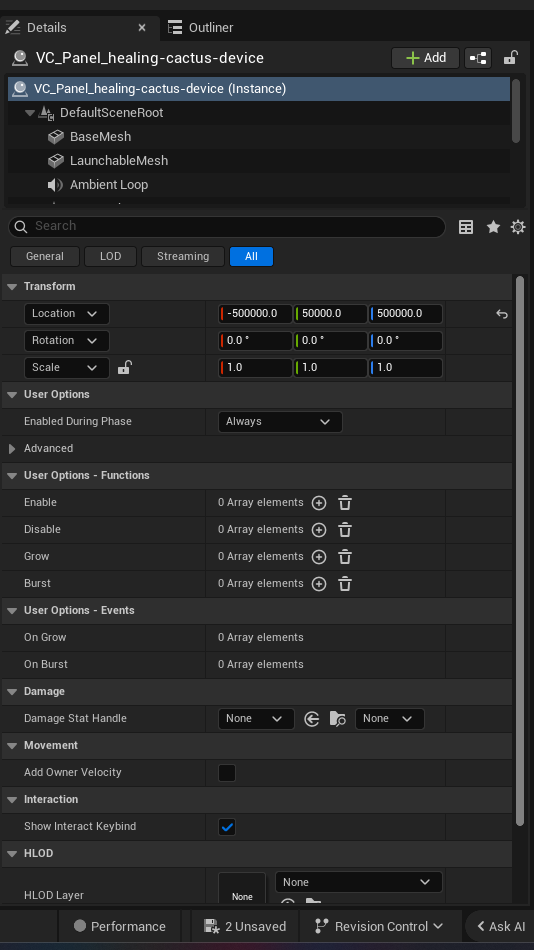Collapse the Interaction section
The image size is (534, 950).
[12, 800]
